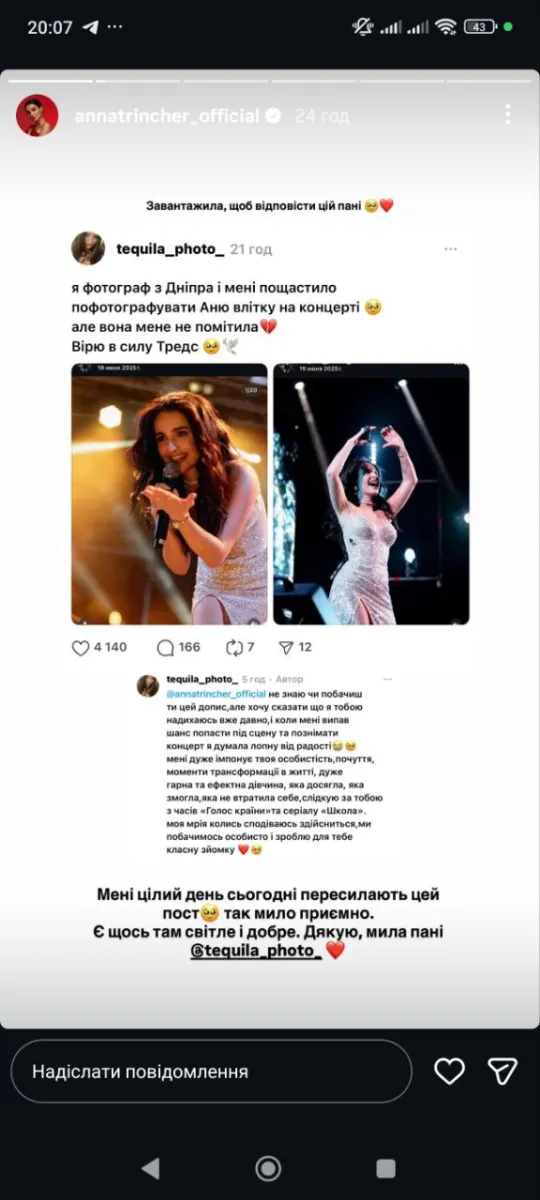Focus the Надіслати повідомлення message field
Viewport: 540px width, 1200px height.
click(211, 1071)
